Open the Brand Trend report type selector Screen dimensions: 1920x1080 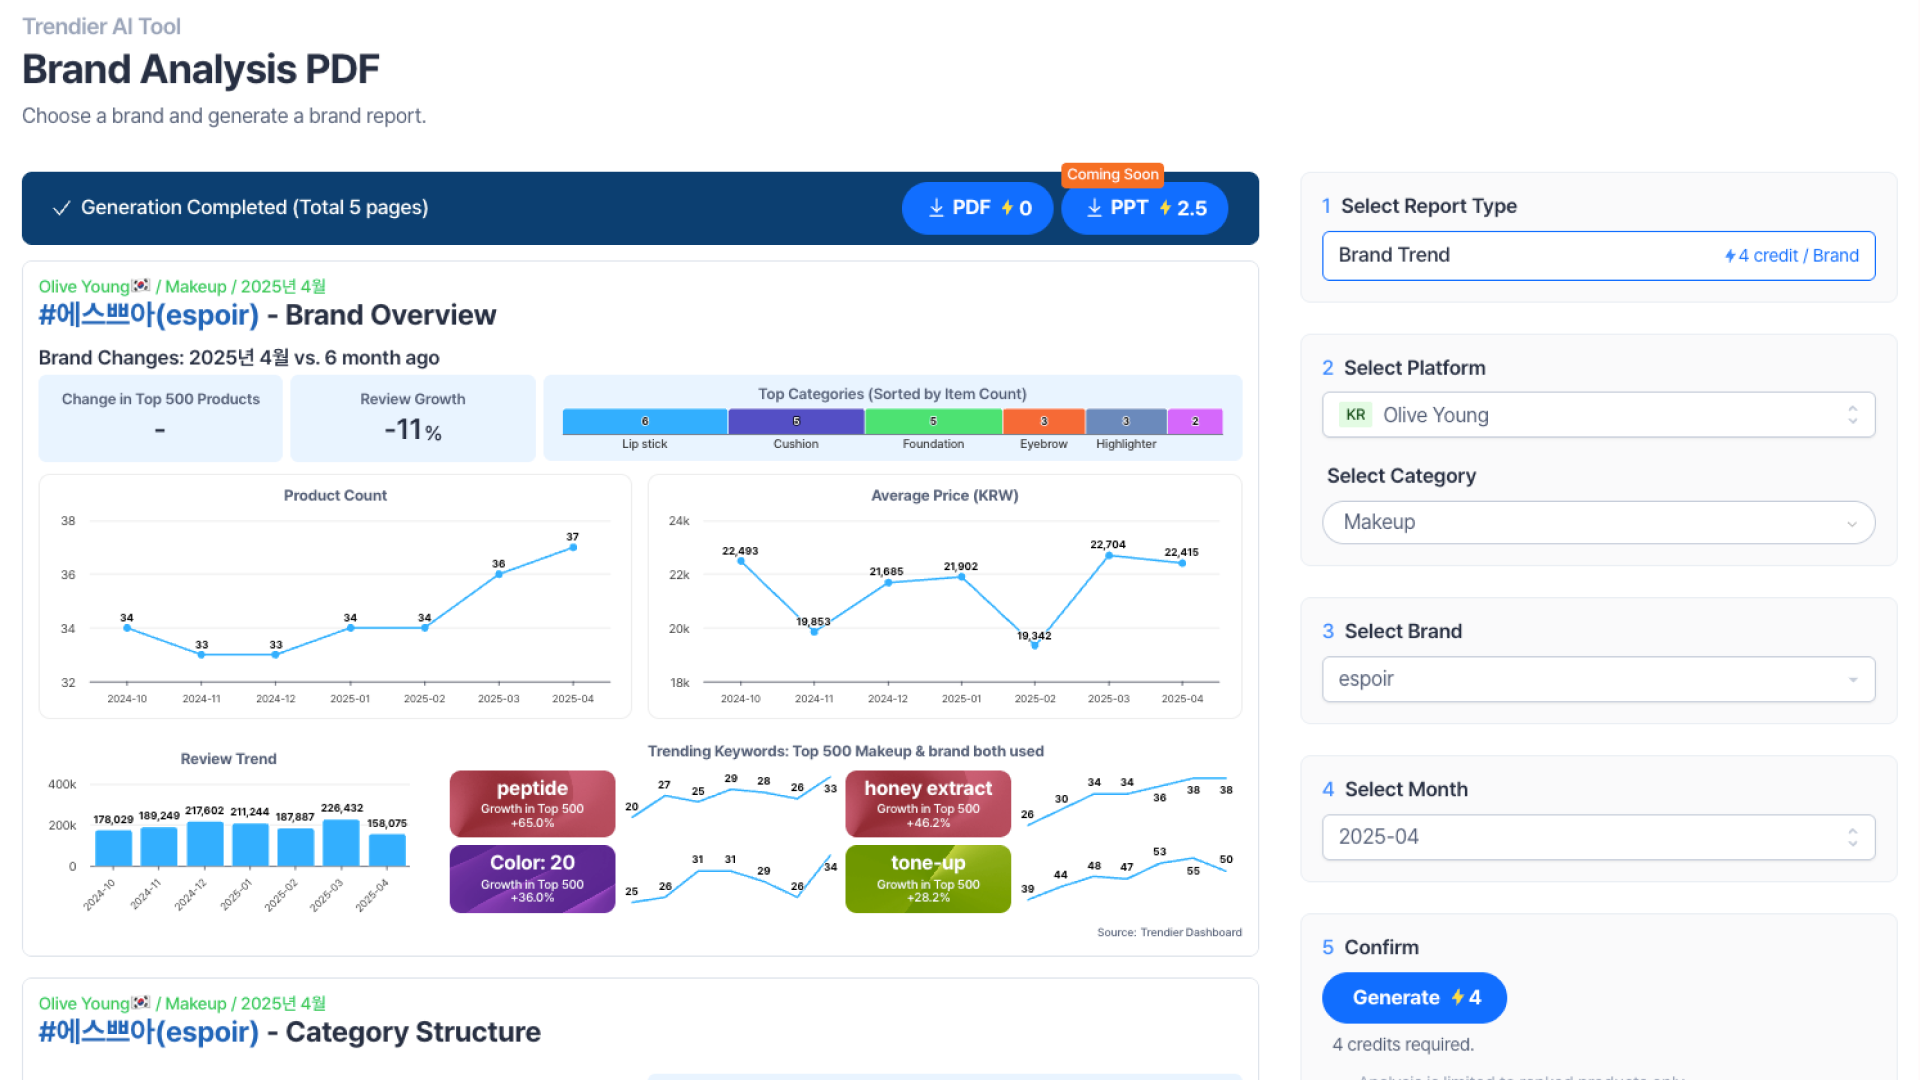pos(1598,256)
